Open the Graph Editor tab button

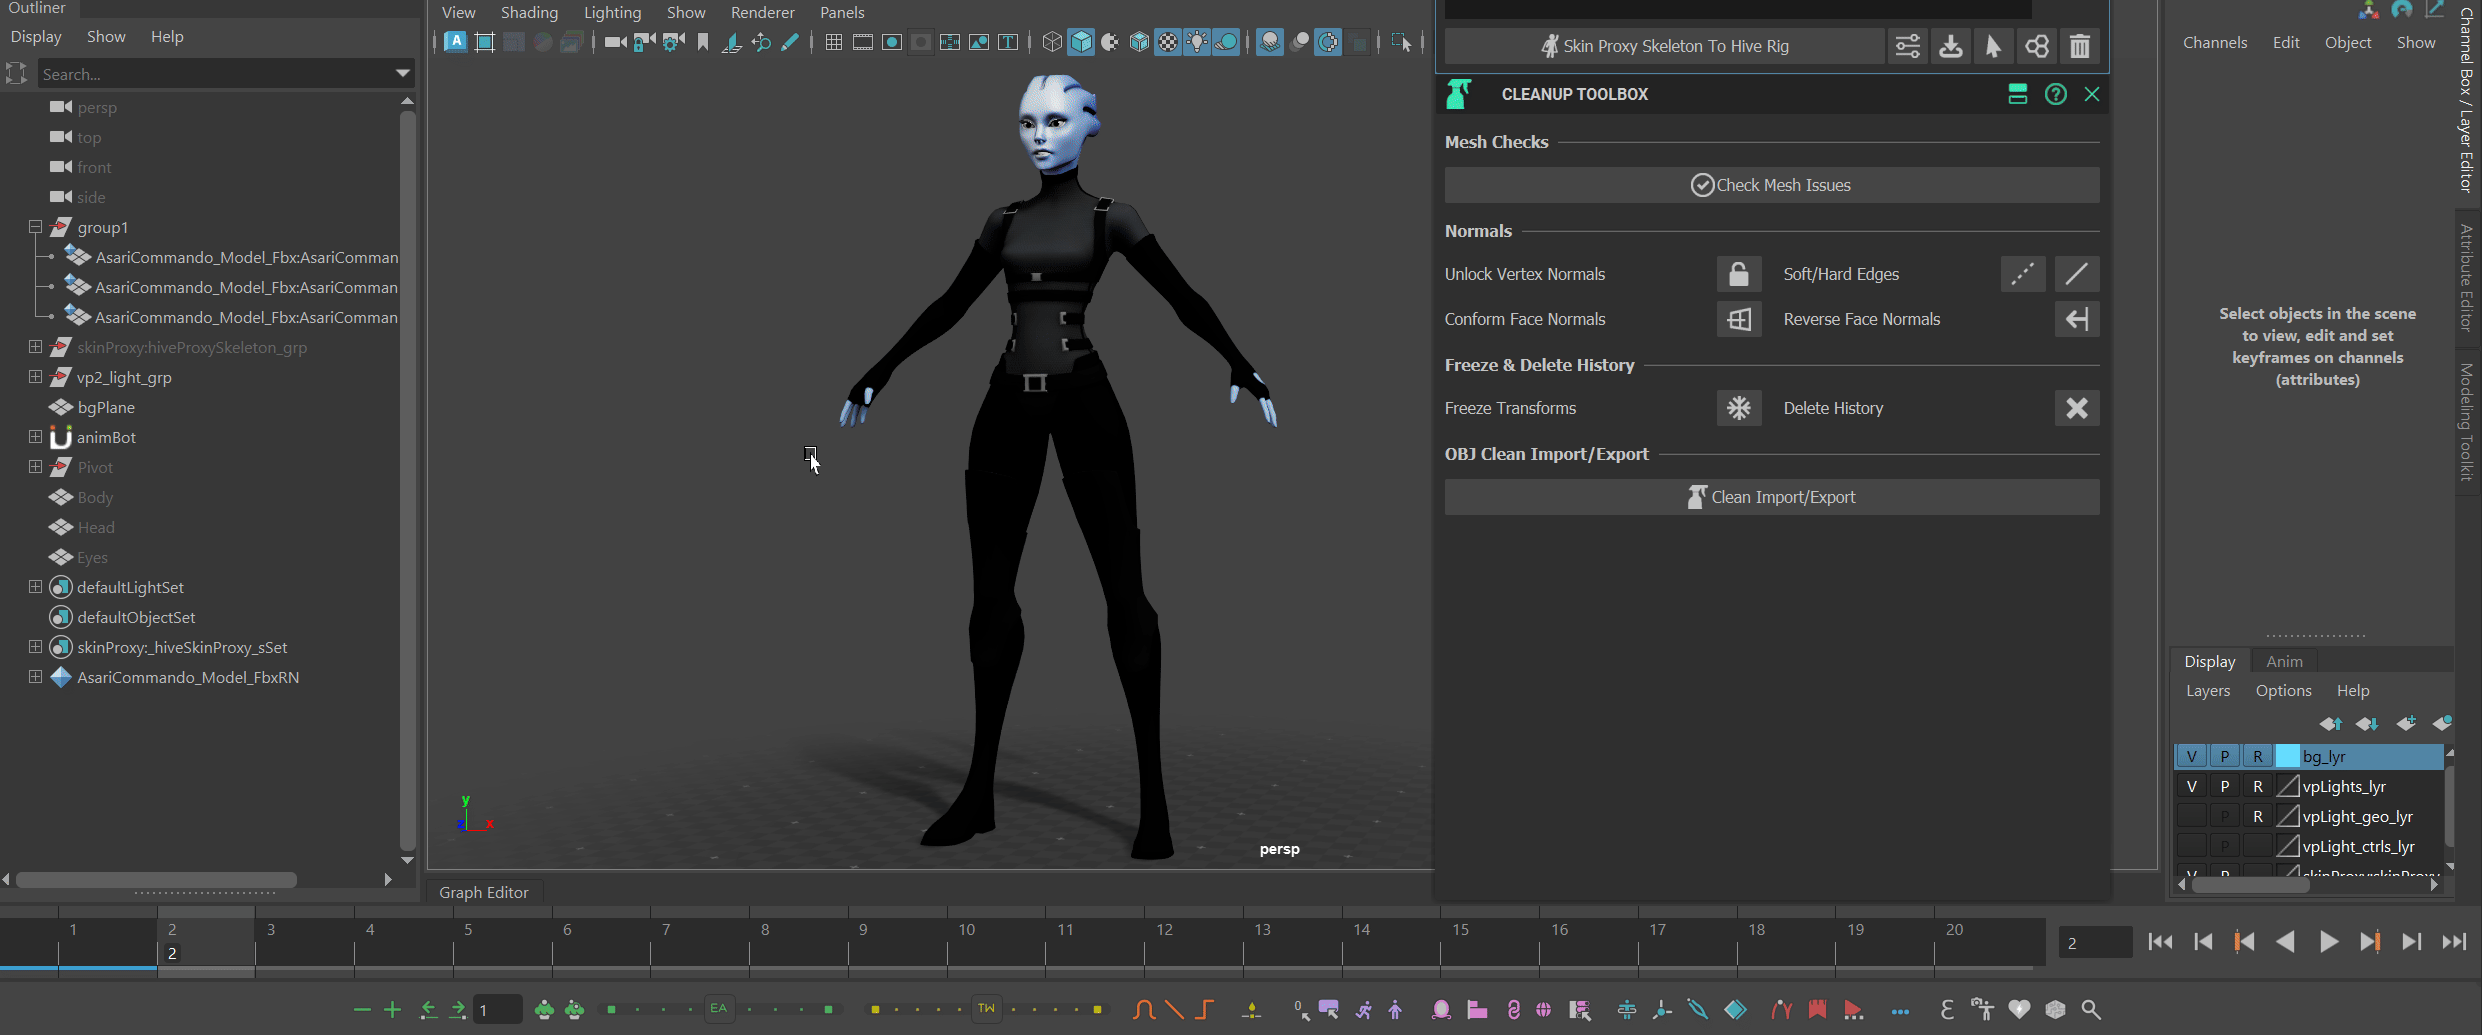(x=484, y=892)
